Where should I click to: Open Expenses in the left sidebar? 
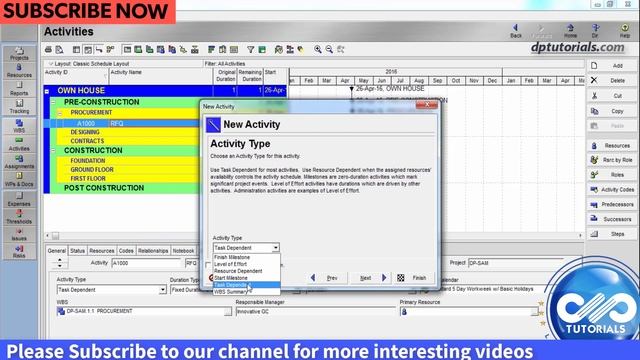[19, 199]
